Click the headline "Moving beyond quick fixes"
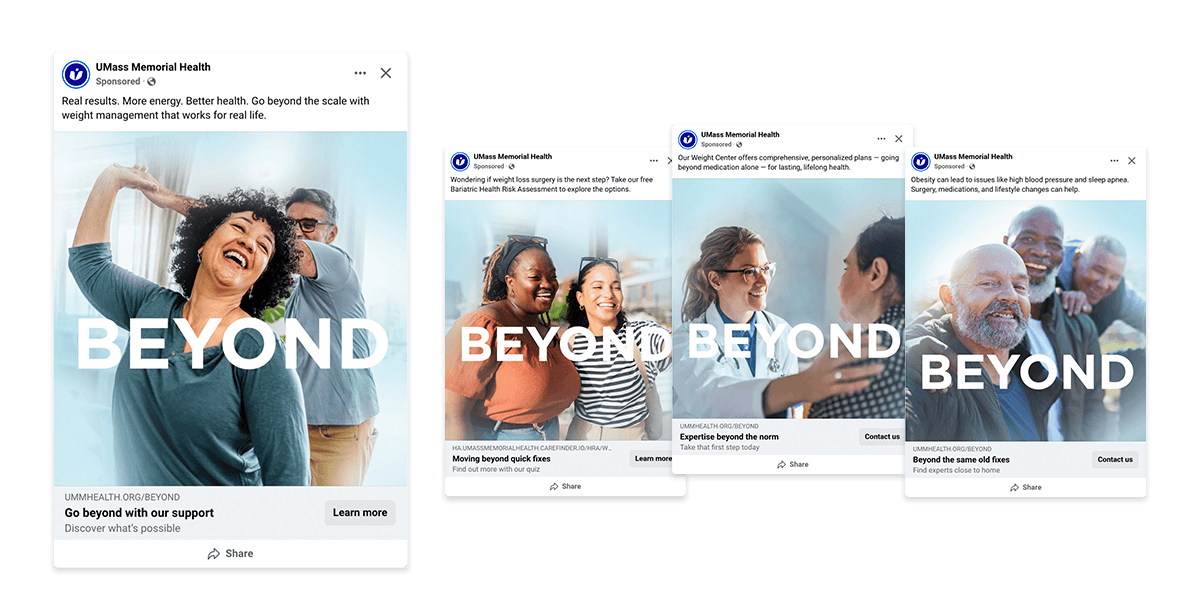This screenshot has height=600, width=1200. [x=501, y=460]
